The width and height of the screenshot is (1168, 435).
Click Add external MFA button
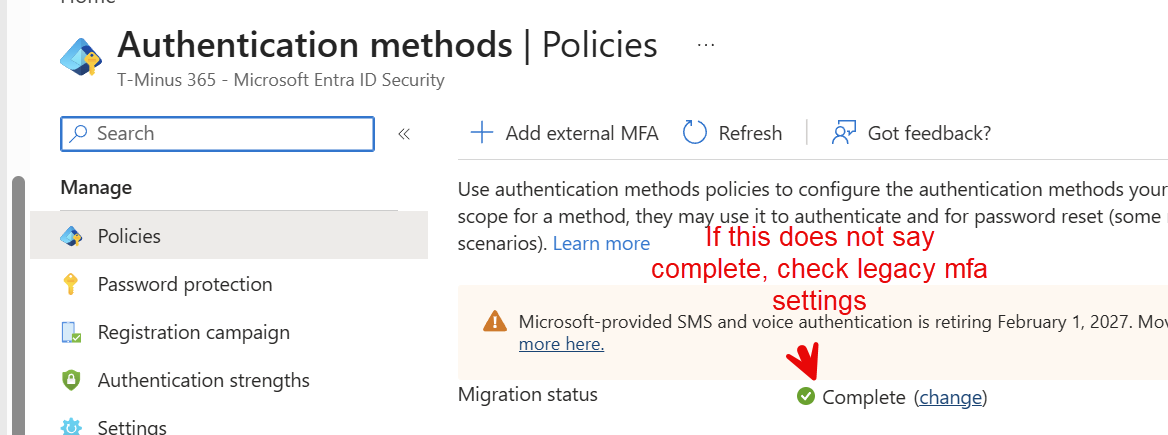[565, 133]
